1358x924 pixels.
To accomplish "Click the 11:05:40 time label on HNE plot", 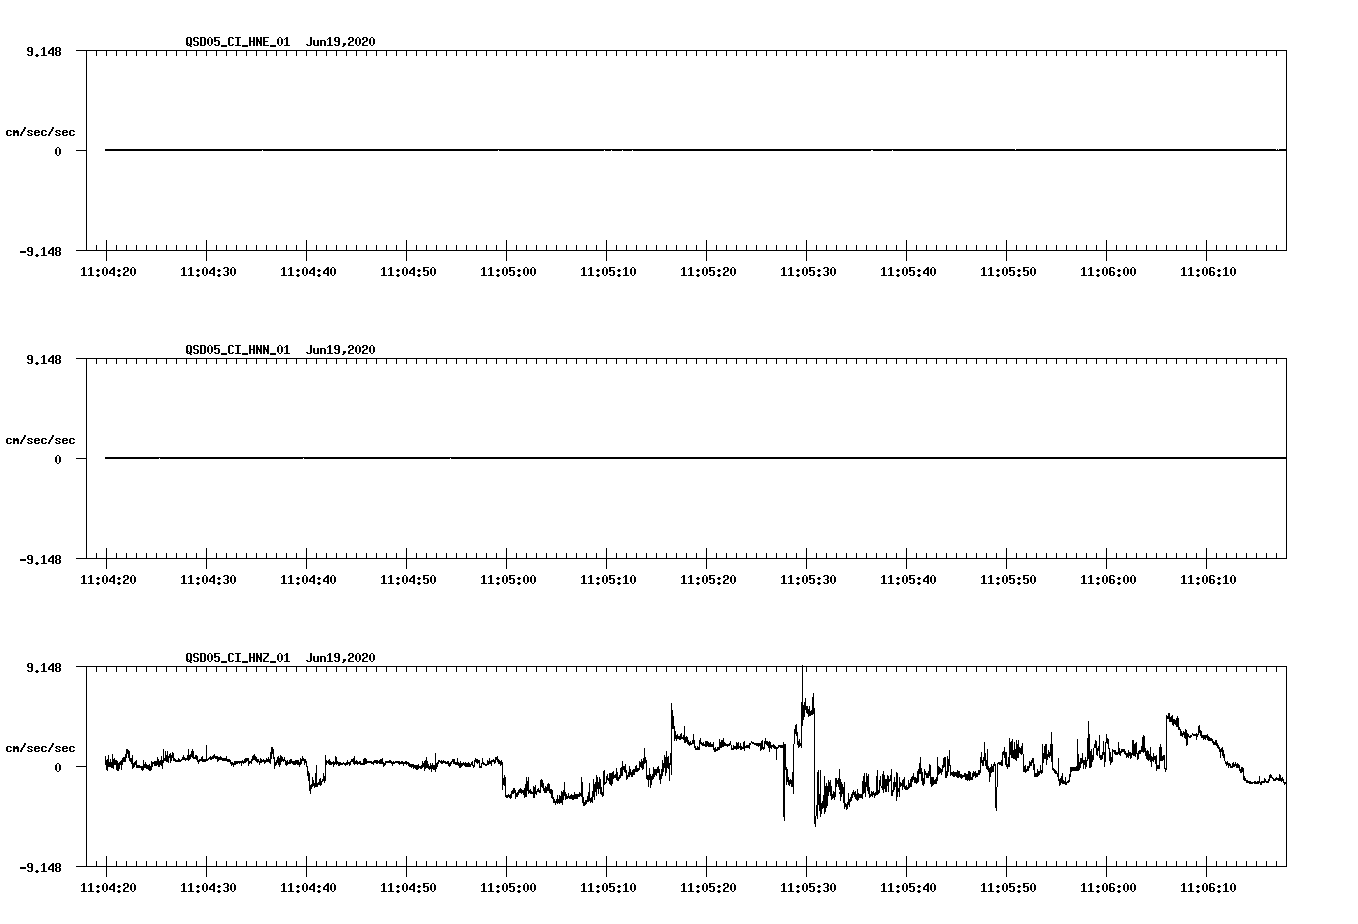I will 908,271.
